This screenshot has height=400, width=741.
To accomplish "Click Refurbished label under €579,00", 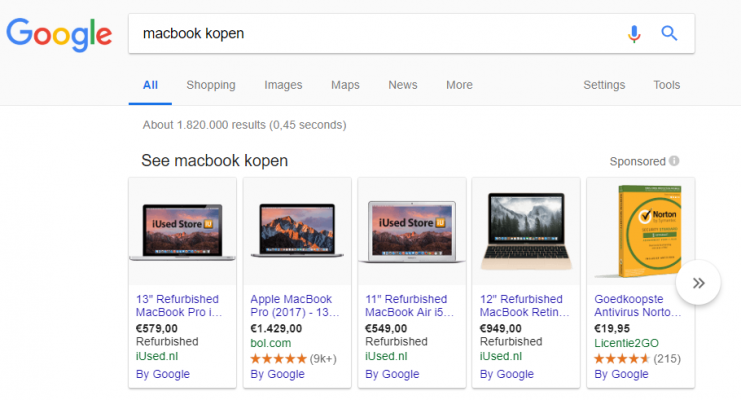I will tap(167, 341).
